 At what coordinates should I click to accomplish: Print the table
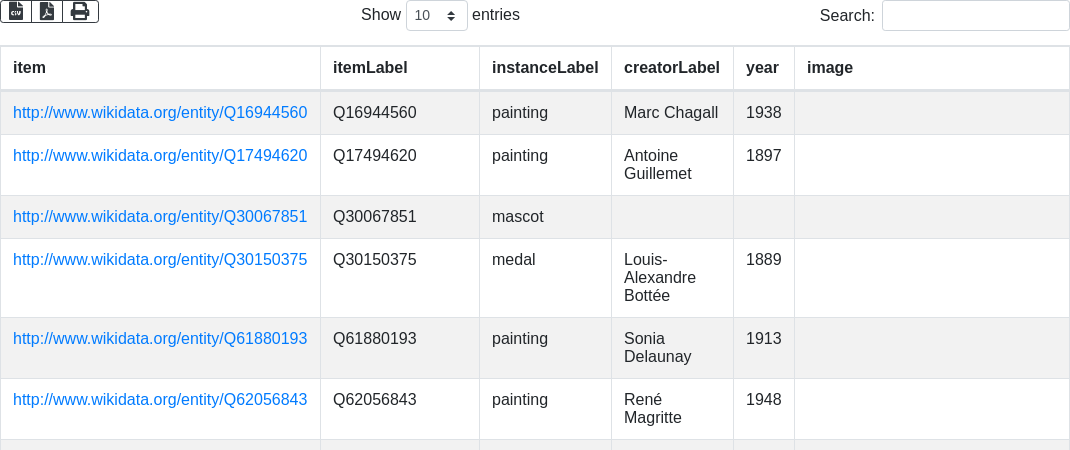coord(80,11)
